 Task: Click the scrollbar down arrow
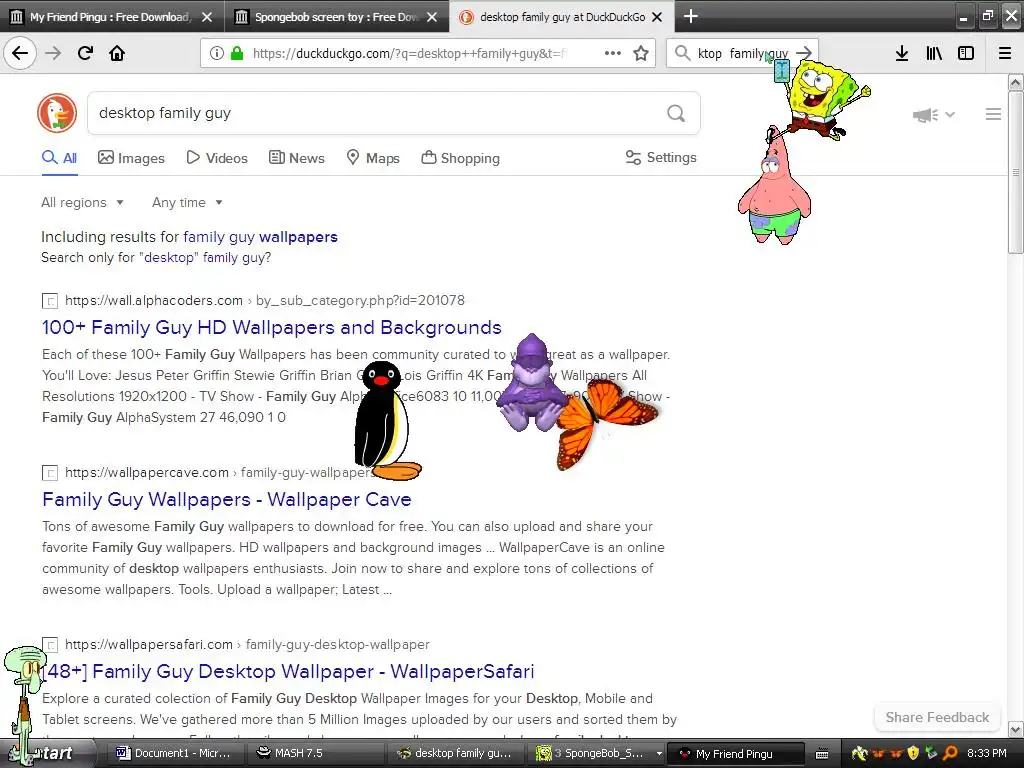(x=1015, y=729)
